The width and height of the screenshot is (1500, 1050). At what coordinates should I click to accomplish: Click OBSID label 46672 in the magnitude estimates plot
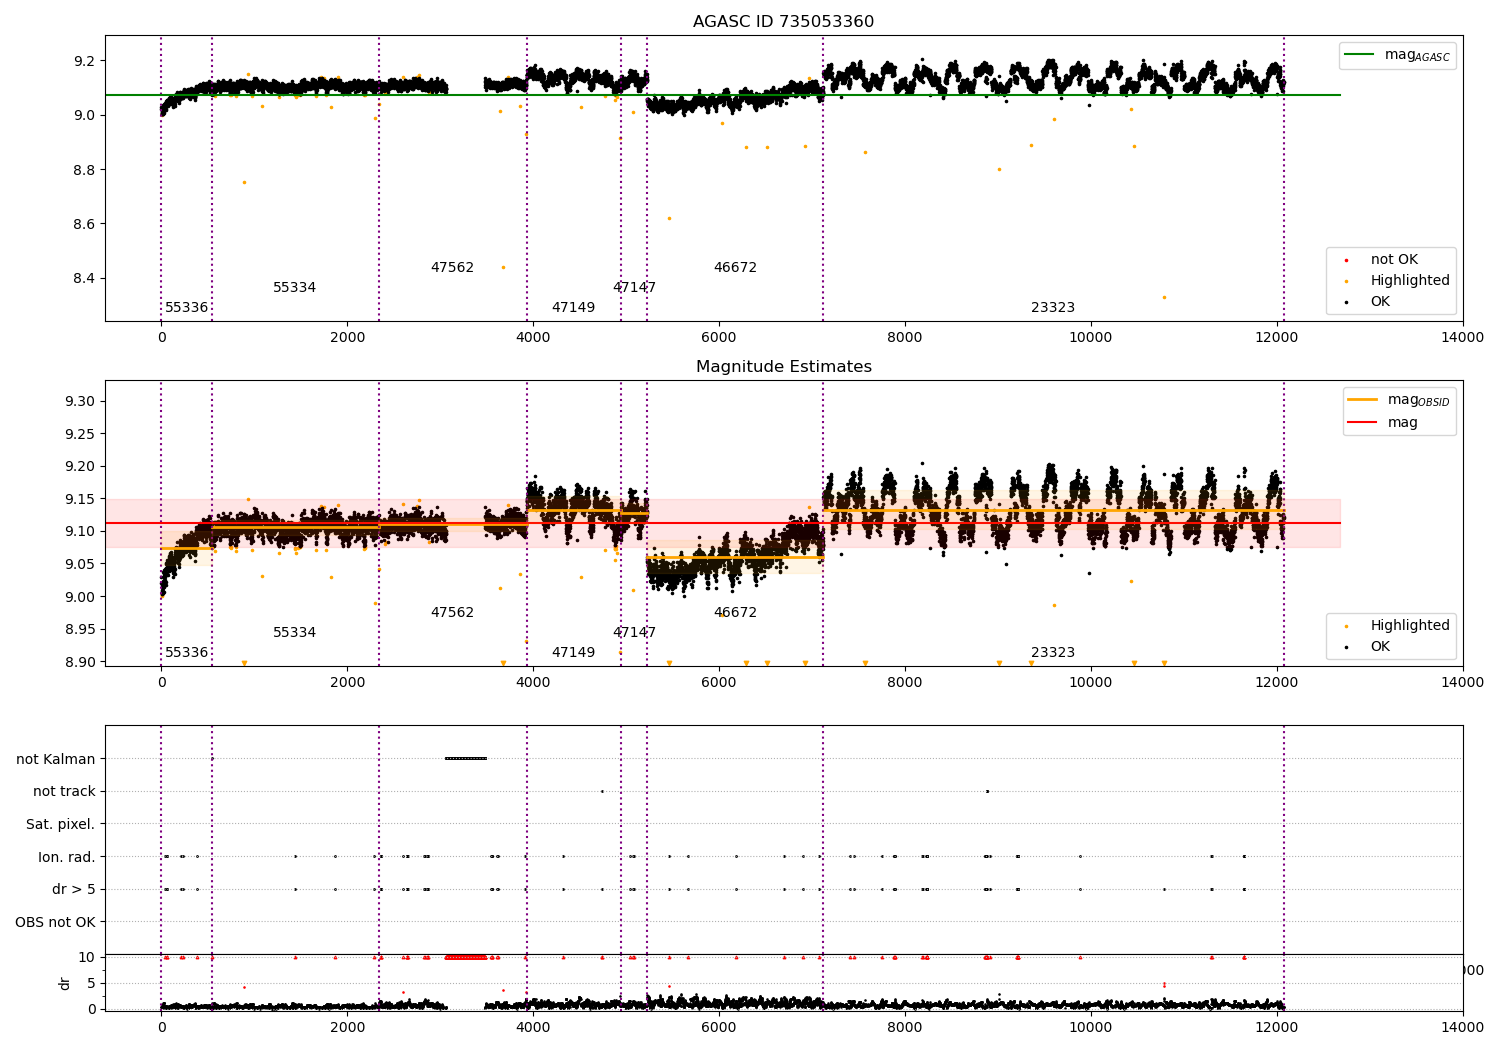pyautogui.click(x=736, y=613)
